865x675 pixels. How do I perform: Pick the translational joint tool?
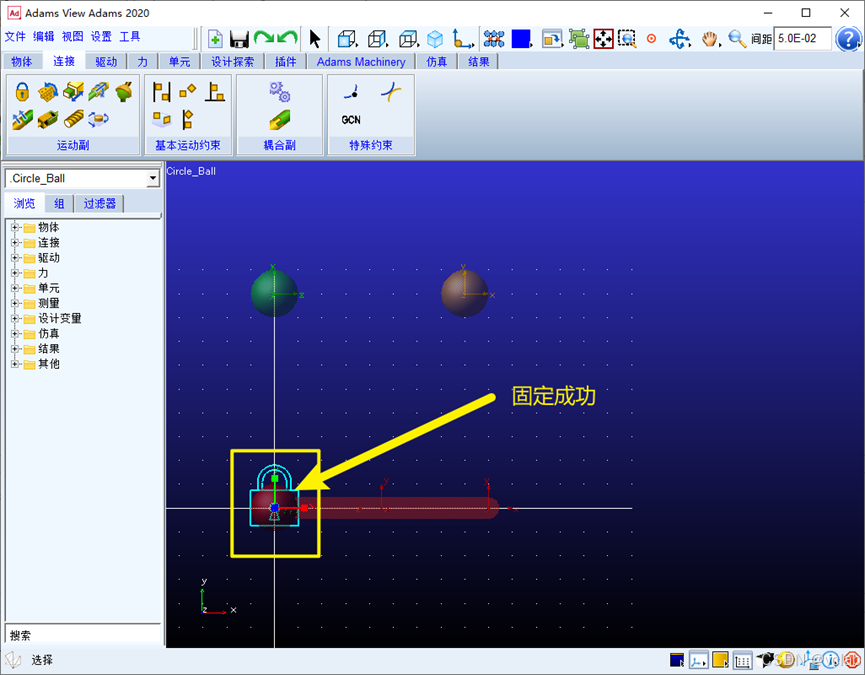(73, 92)
